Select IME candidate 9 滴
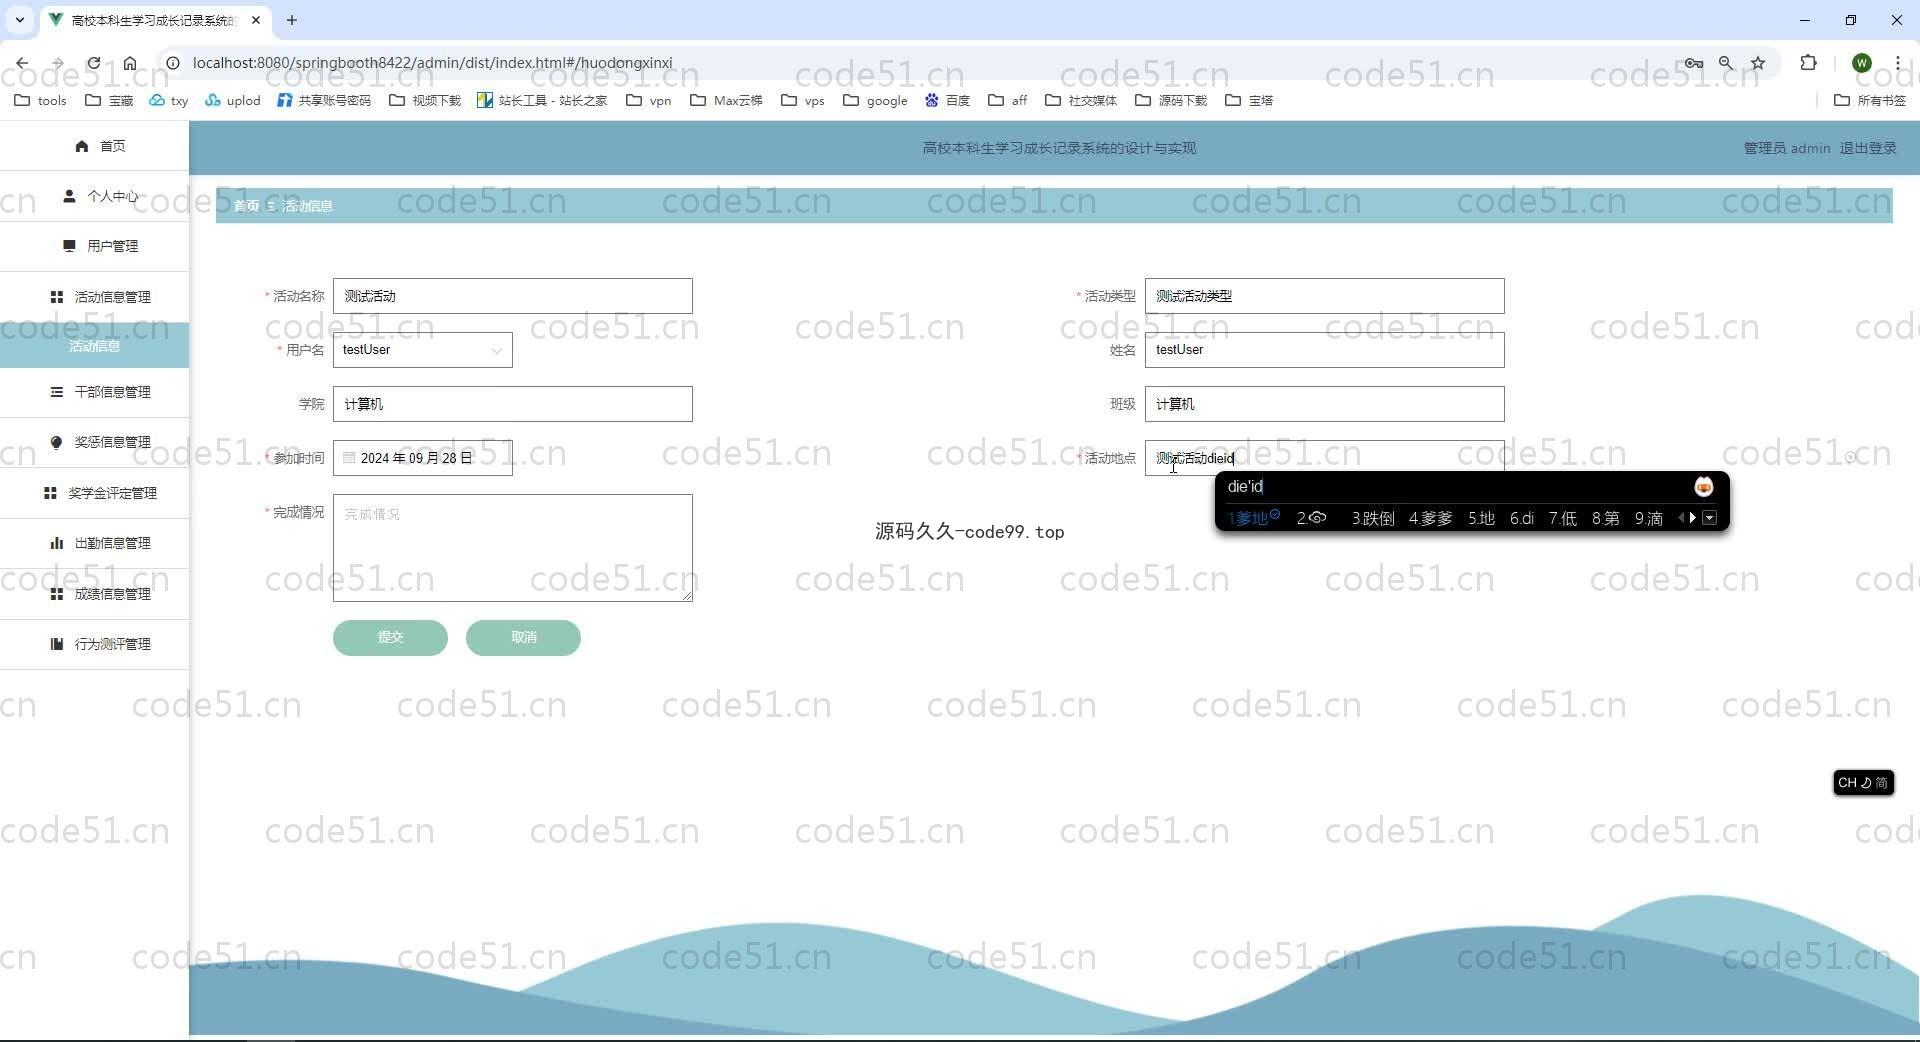This screenshot has width=1920, height=1042. [1649, 518]
